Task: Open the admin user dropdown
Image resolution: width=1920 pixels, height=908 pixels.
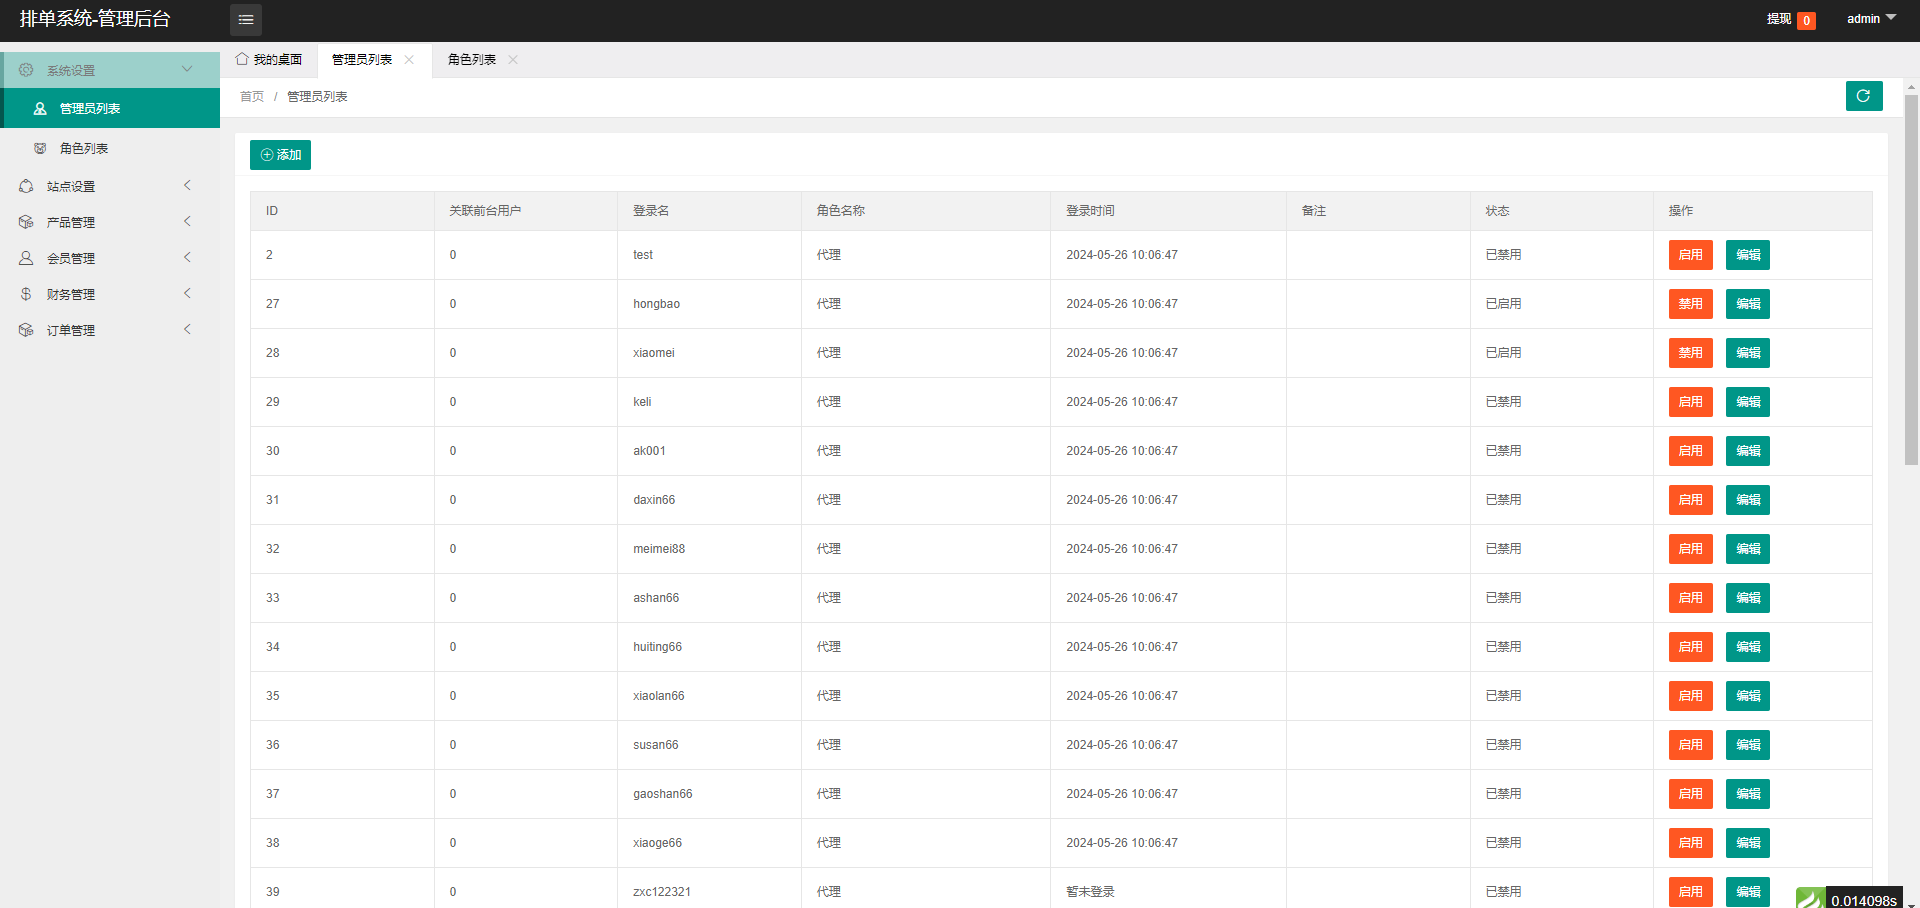Action: pos(1870,19)
